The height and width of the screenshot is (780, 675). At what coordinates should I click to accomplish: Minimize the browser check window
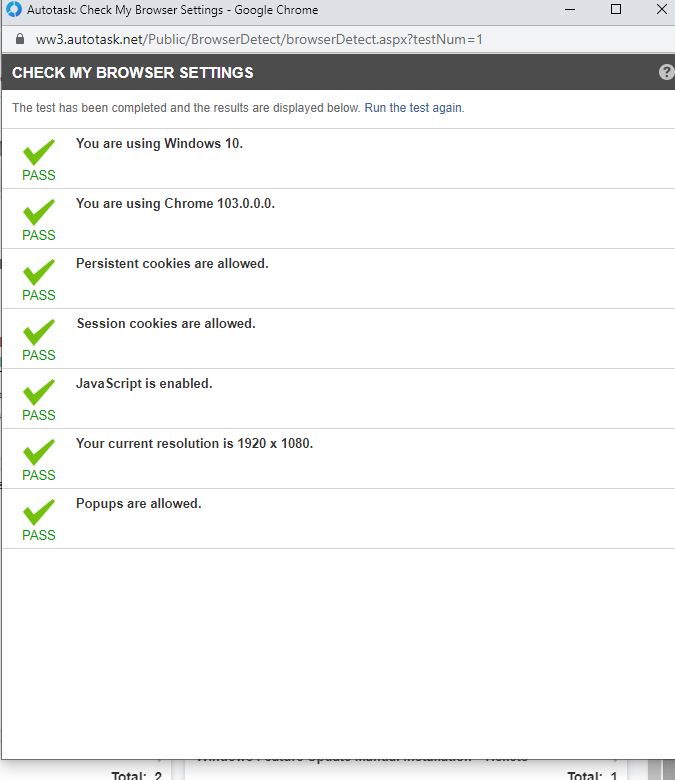point(570,10)
